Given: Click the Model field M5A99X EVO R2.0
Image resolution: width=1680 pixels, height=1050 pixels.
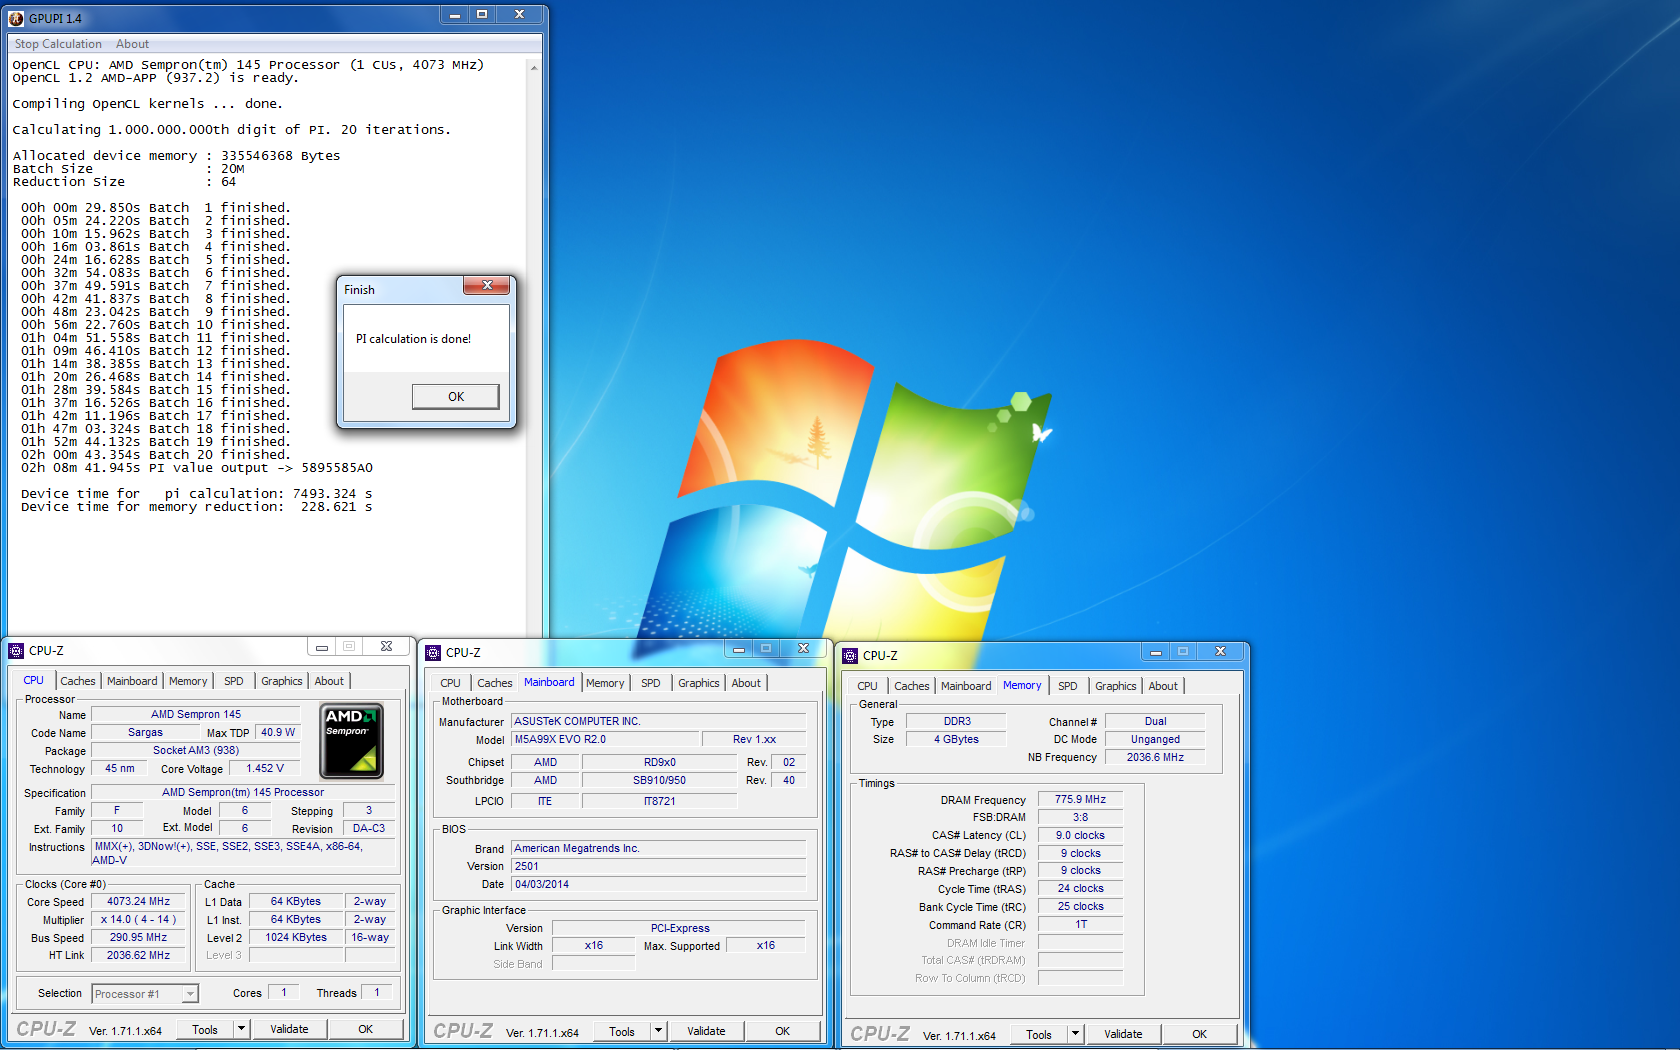Looking at the screenshot, I should pyautogui.click(x=606, y=739).
